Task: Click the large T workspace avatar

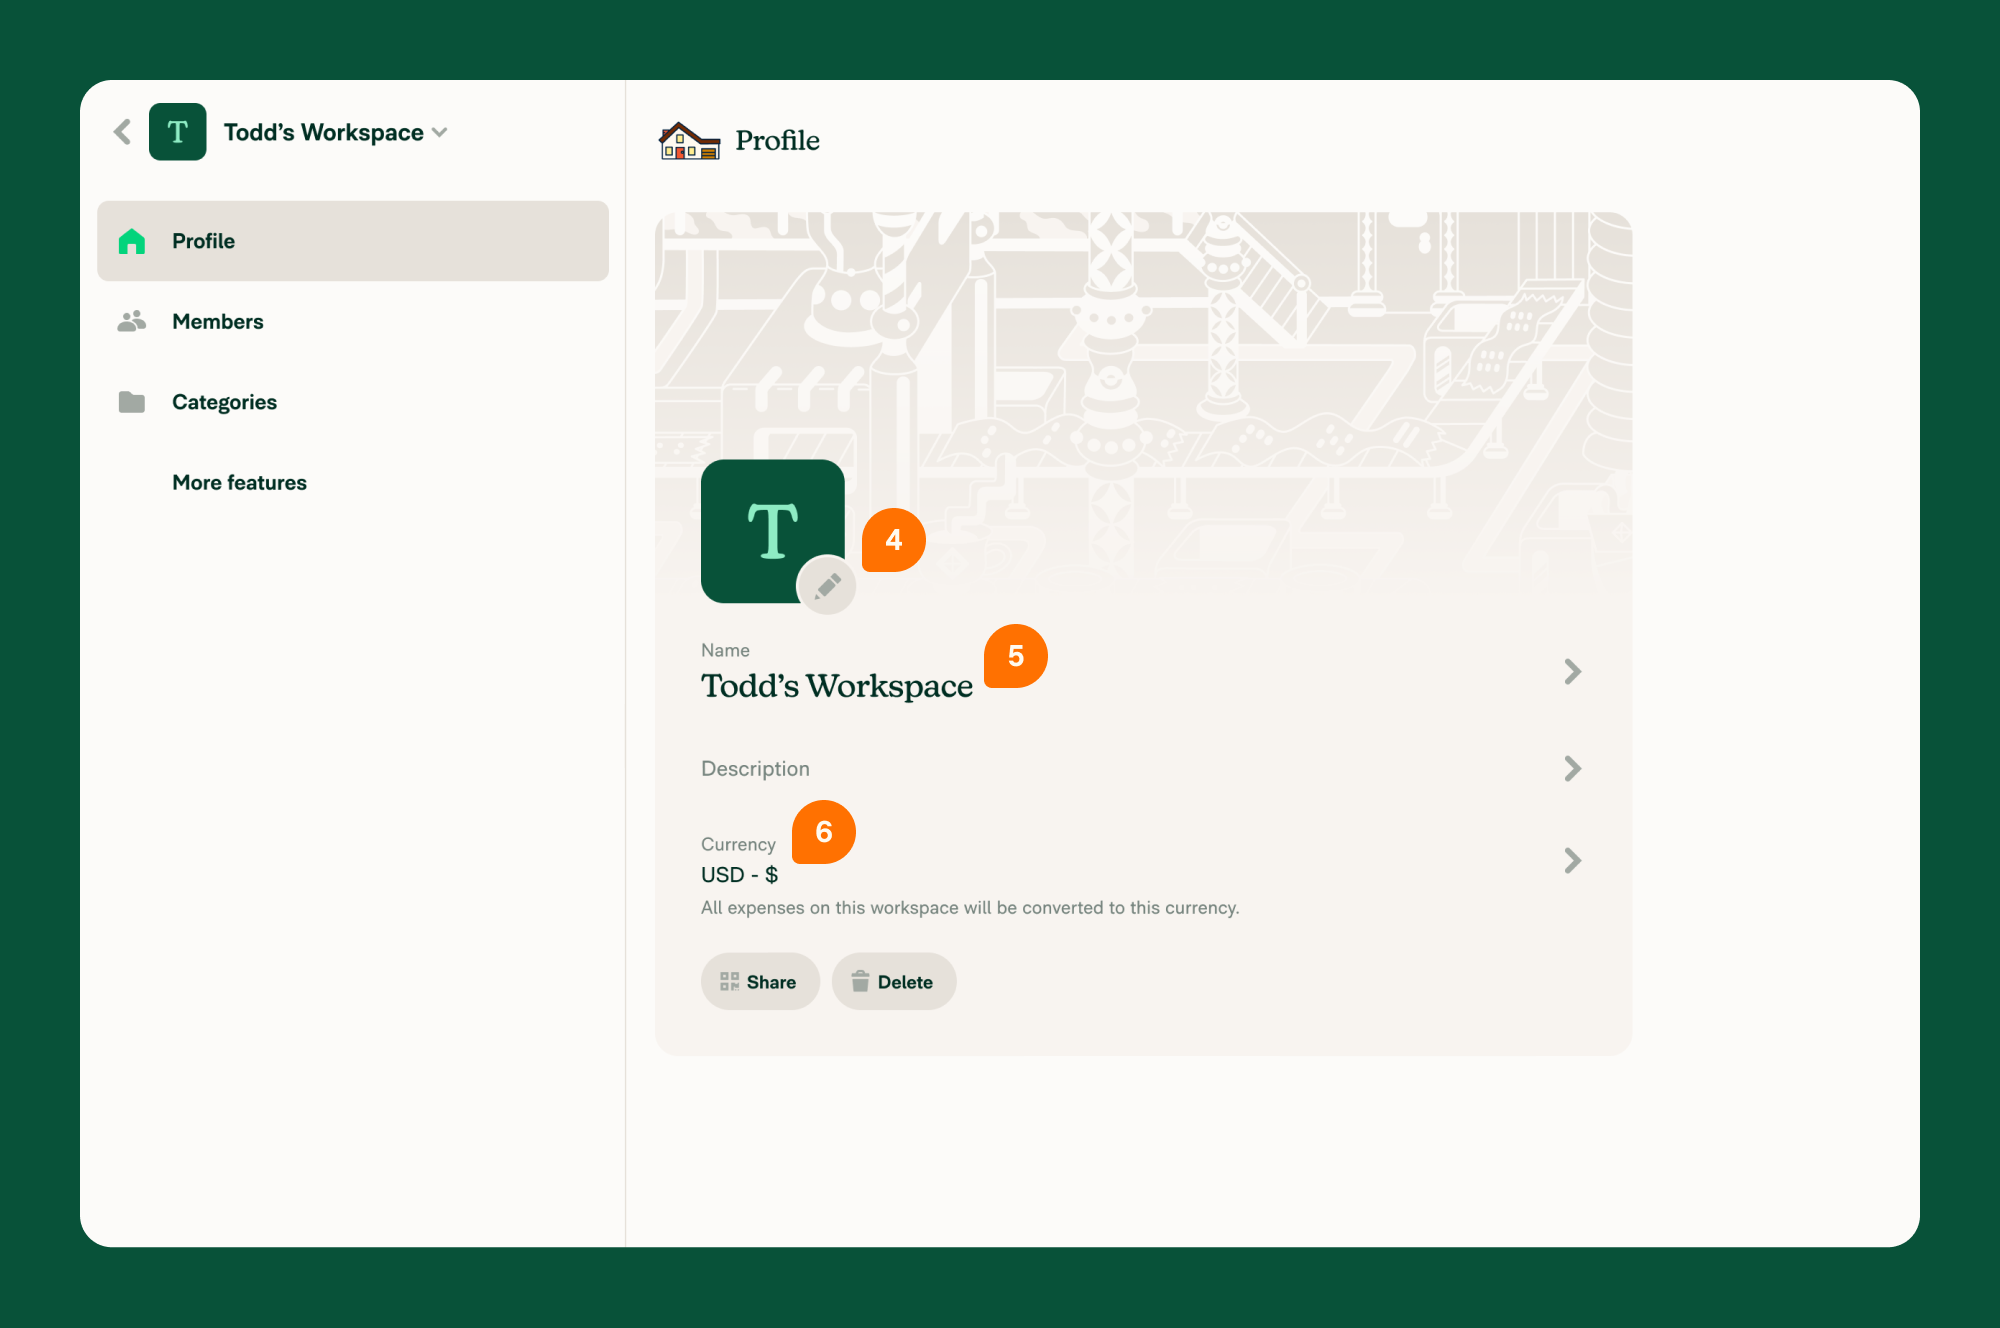Action: click(x=773, y=531)
